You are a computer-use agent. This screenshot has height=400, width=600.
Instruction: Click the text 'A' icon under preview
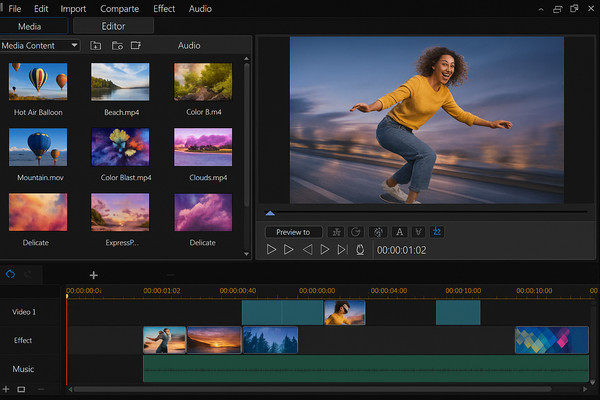point(399,232)
